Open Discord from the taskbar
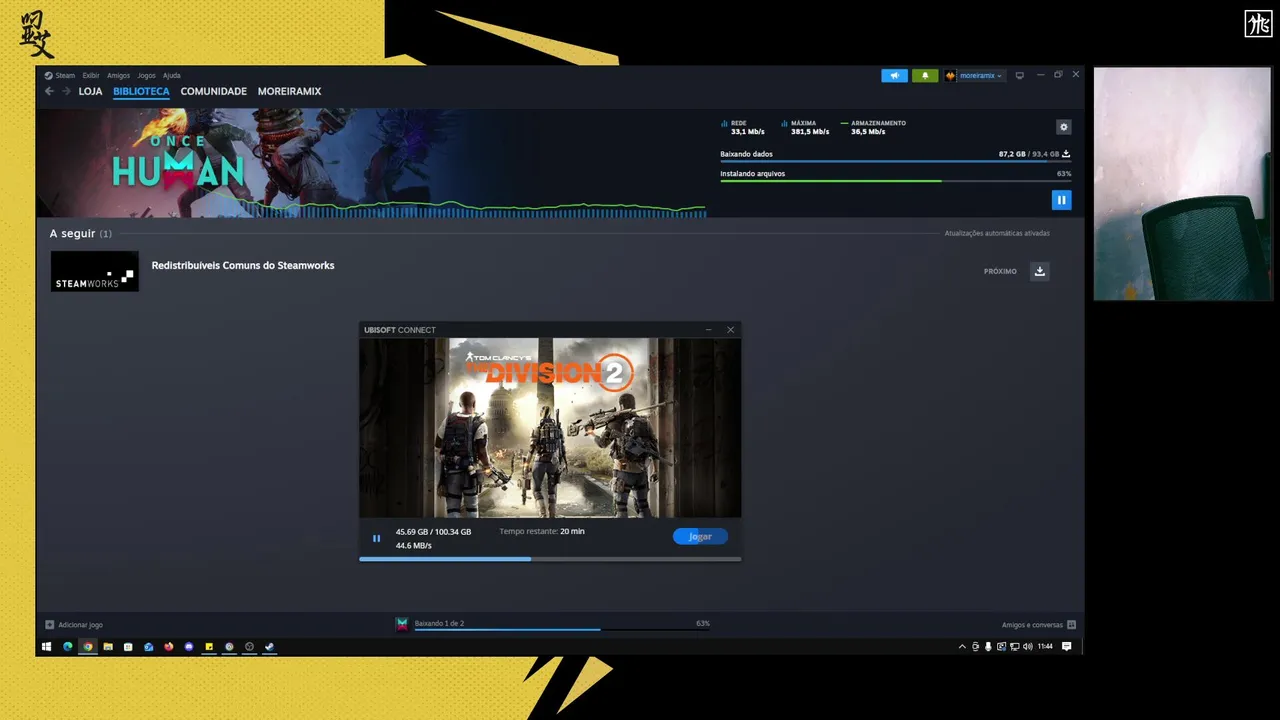The height and width of the screenshot is (720, 1280). [189, 647]
